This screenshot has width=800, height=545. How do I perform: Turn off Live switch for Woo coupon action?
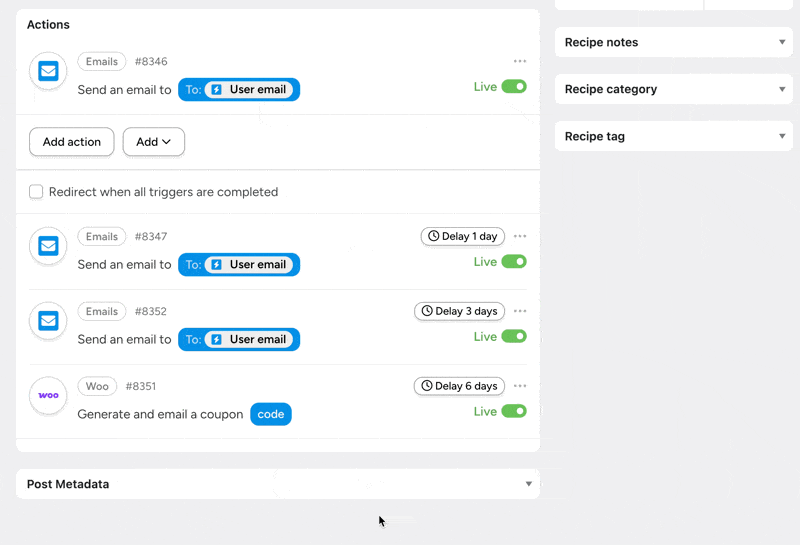tap(514, 411)
